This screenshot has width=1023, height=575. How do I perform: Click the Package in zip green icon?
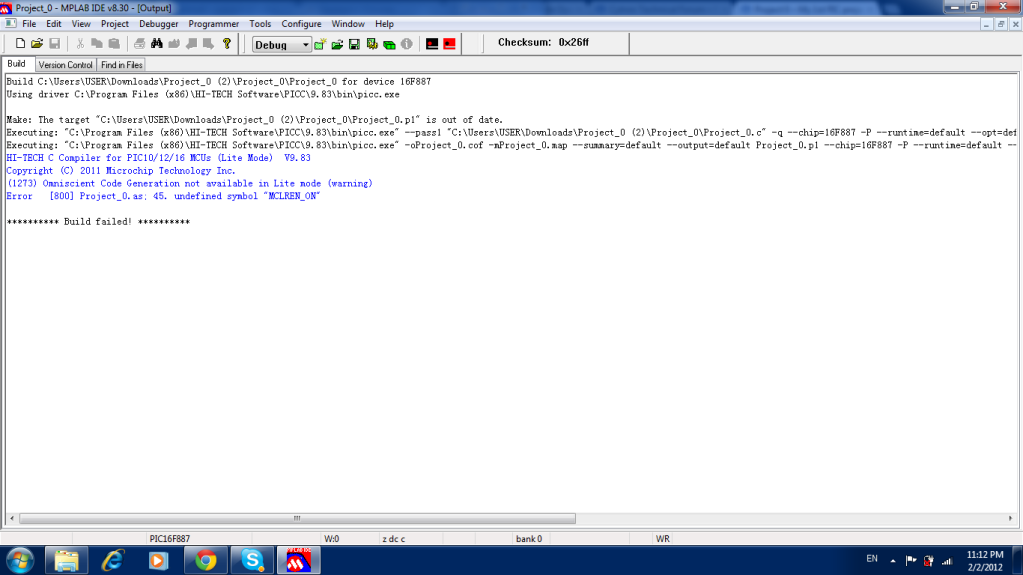click(x=389, y=44)
